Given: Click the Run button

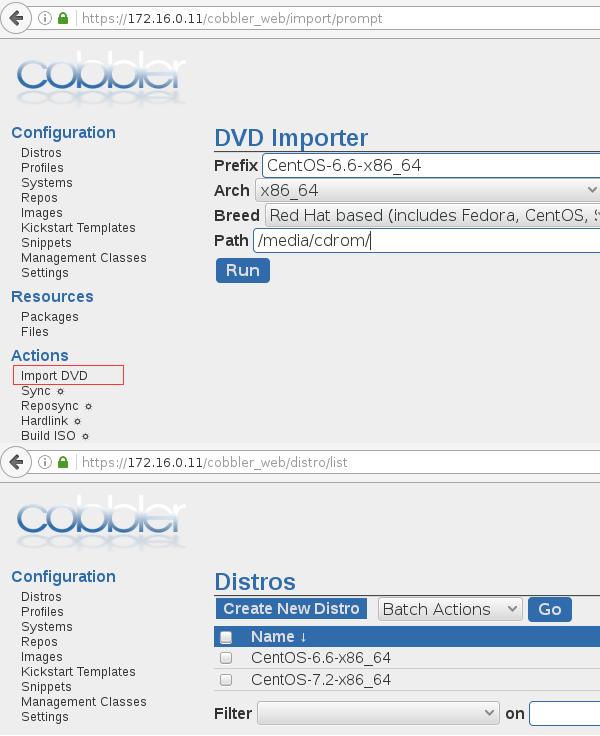Looking at the screenshot, I should tap(243, 270).
